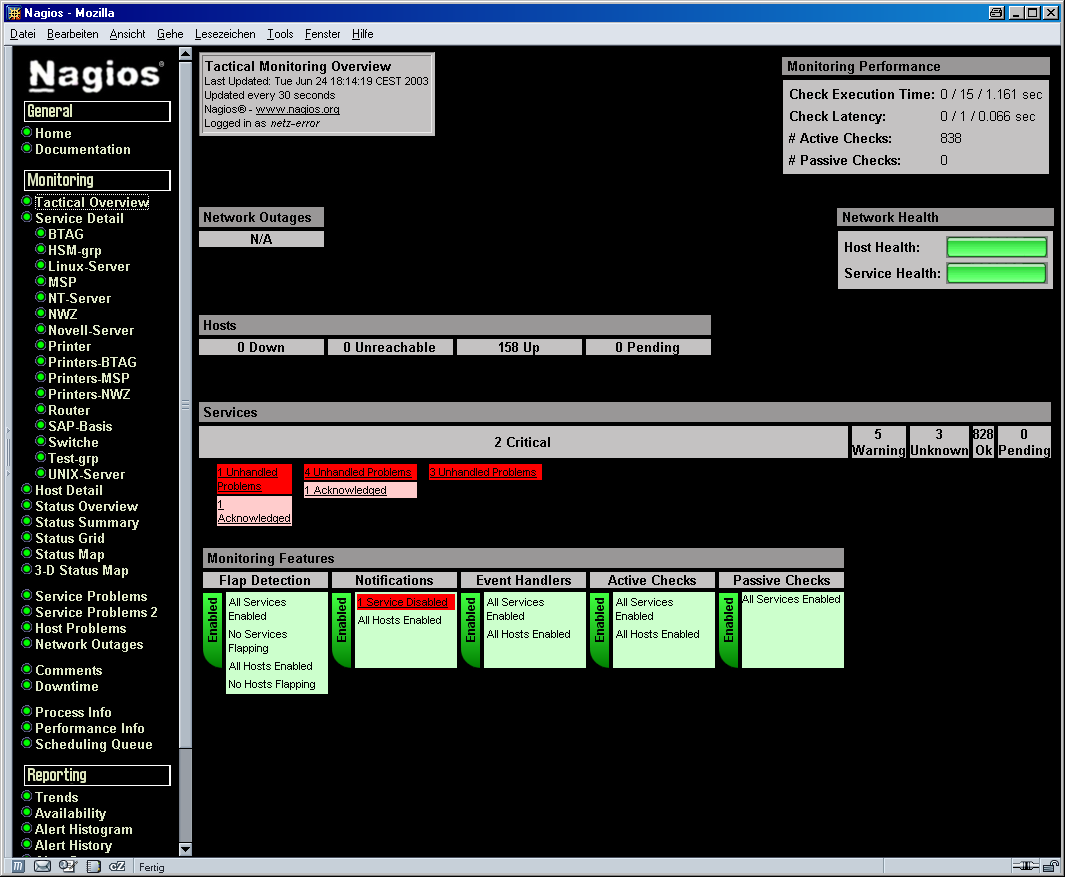Click the green bullet beside Documentation
The height and width of the screenshot is (877, 1065).
point(27,149)
